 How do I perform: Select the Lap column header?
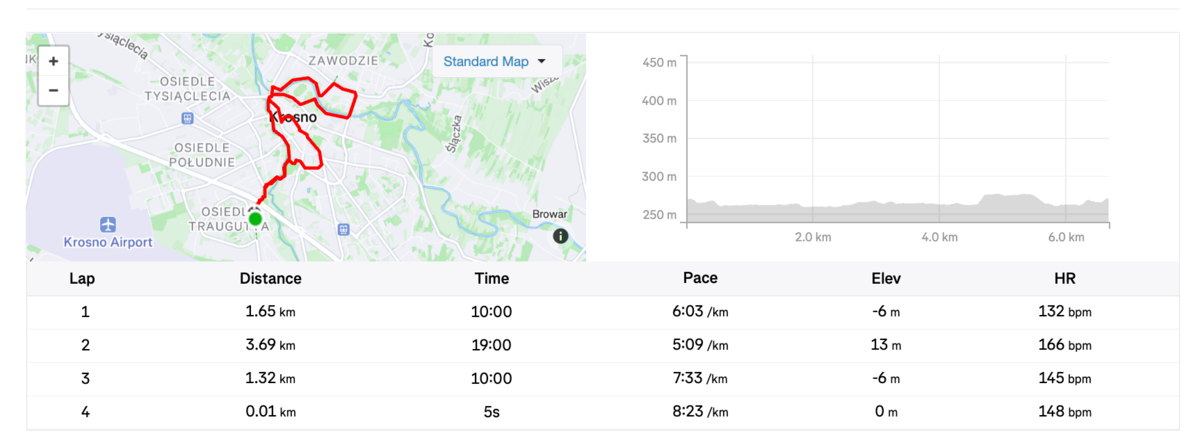click(82, 279)
